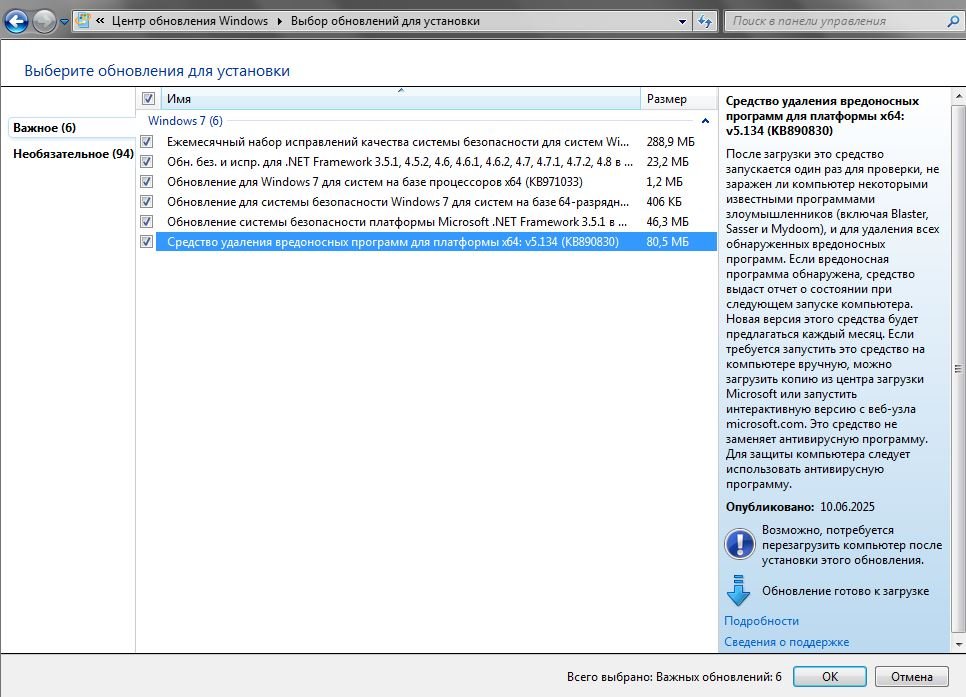This screenshot has height=697, width=966.
Task: Open 'Центр обновления Windows' breadcrumb
Action: 190,21
